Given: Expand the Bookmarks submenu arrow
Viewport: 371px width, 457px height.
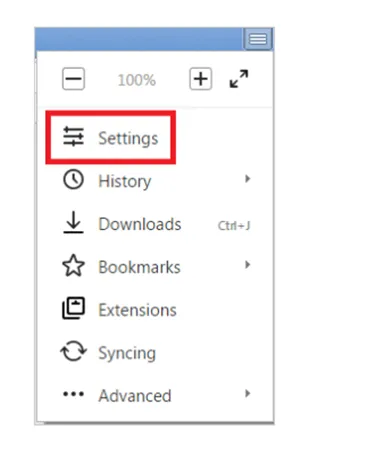Looking at the screenshot, I should [x=247, y=265].
